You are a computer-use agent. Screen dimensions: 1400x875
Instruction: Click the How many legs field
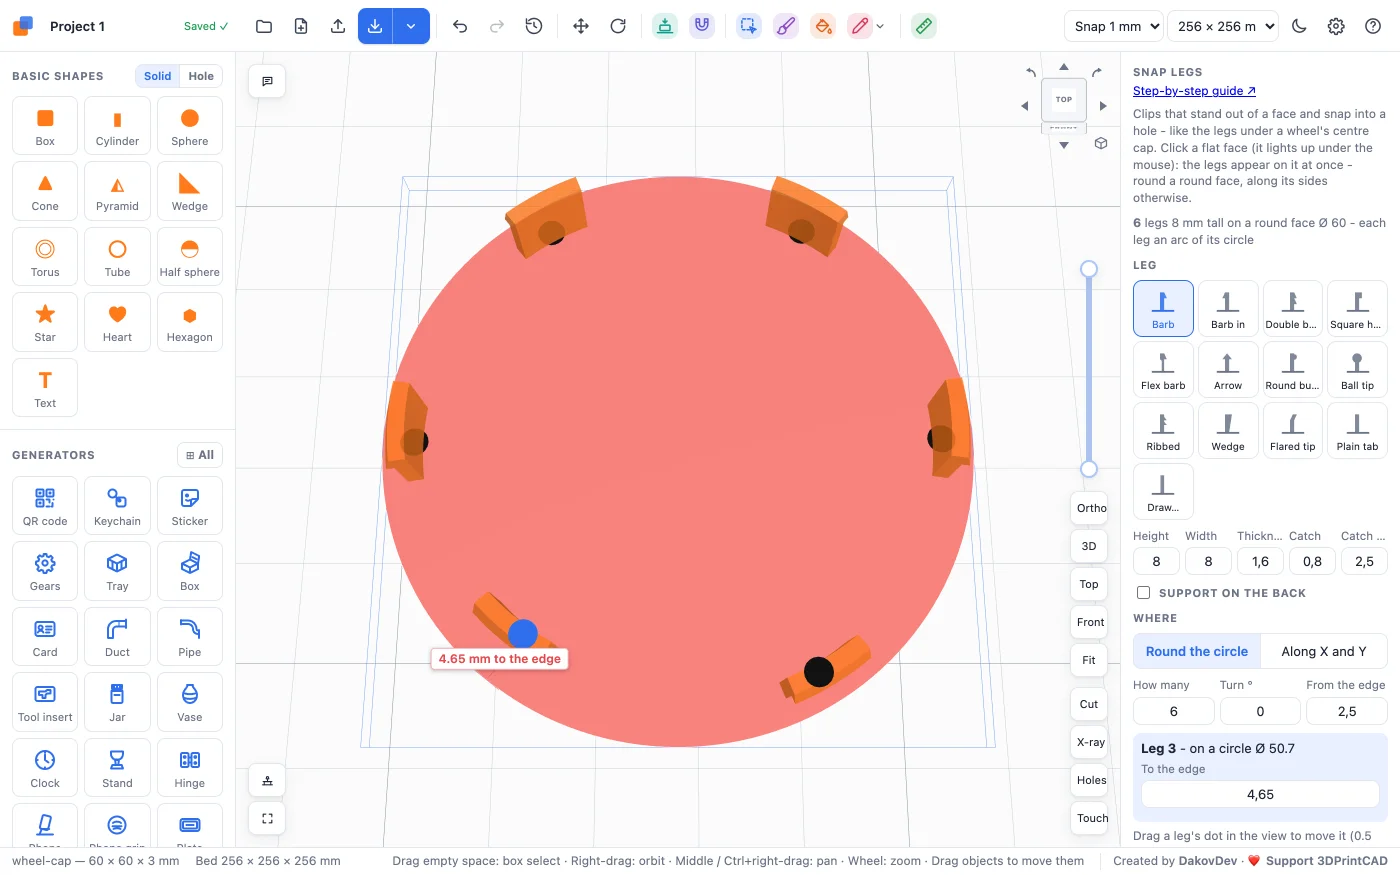point(1173,711)
